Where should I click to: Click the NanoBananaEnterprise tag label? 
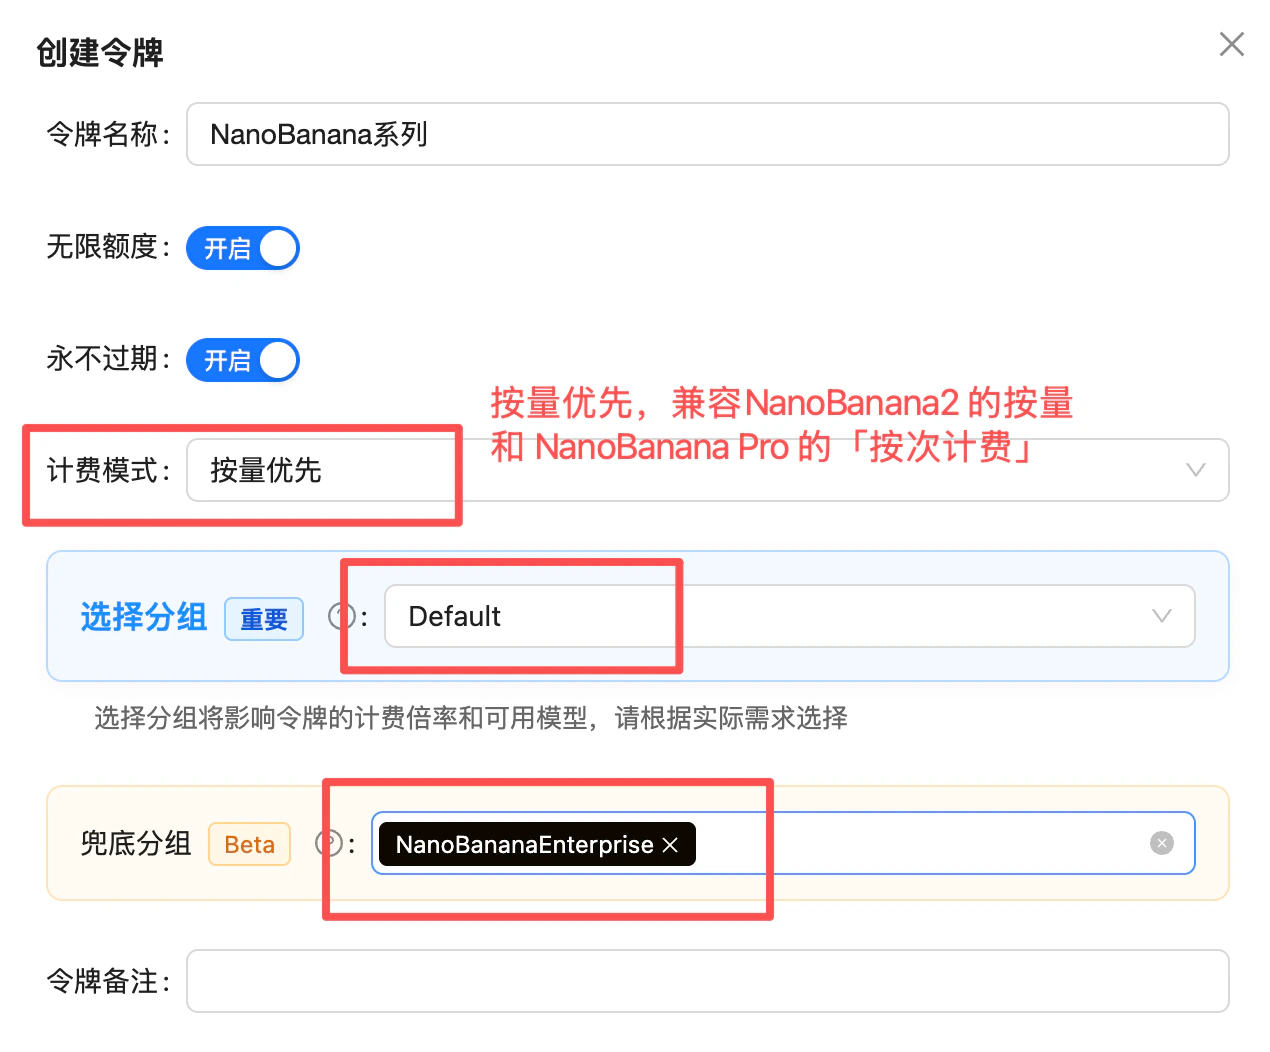524,845
